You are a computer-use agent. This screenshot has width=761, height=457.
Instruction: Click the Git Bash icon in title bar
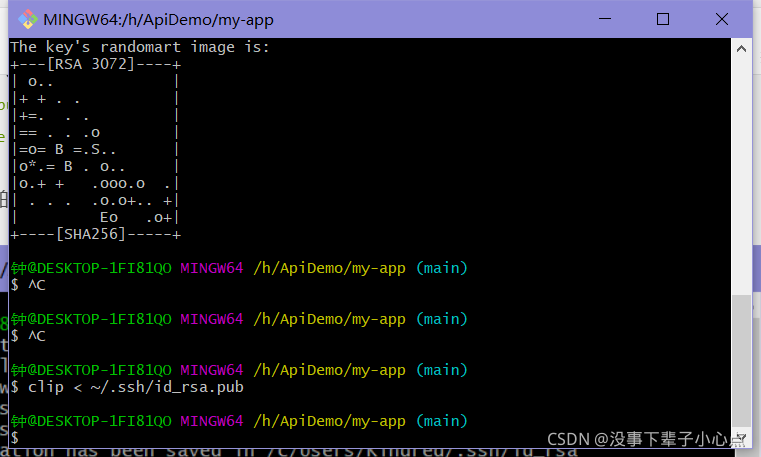28,19
